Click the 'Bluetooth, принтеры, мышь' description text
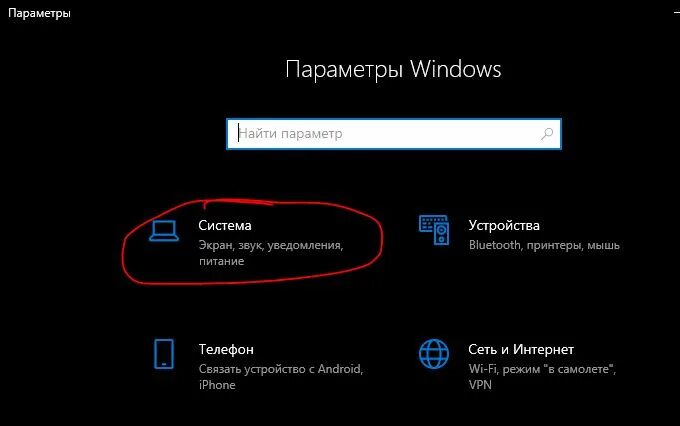680x426 pixels. click(x=544, y=245)
